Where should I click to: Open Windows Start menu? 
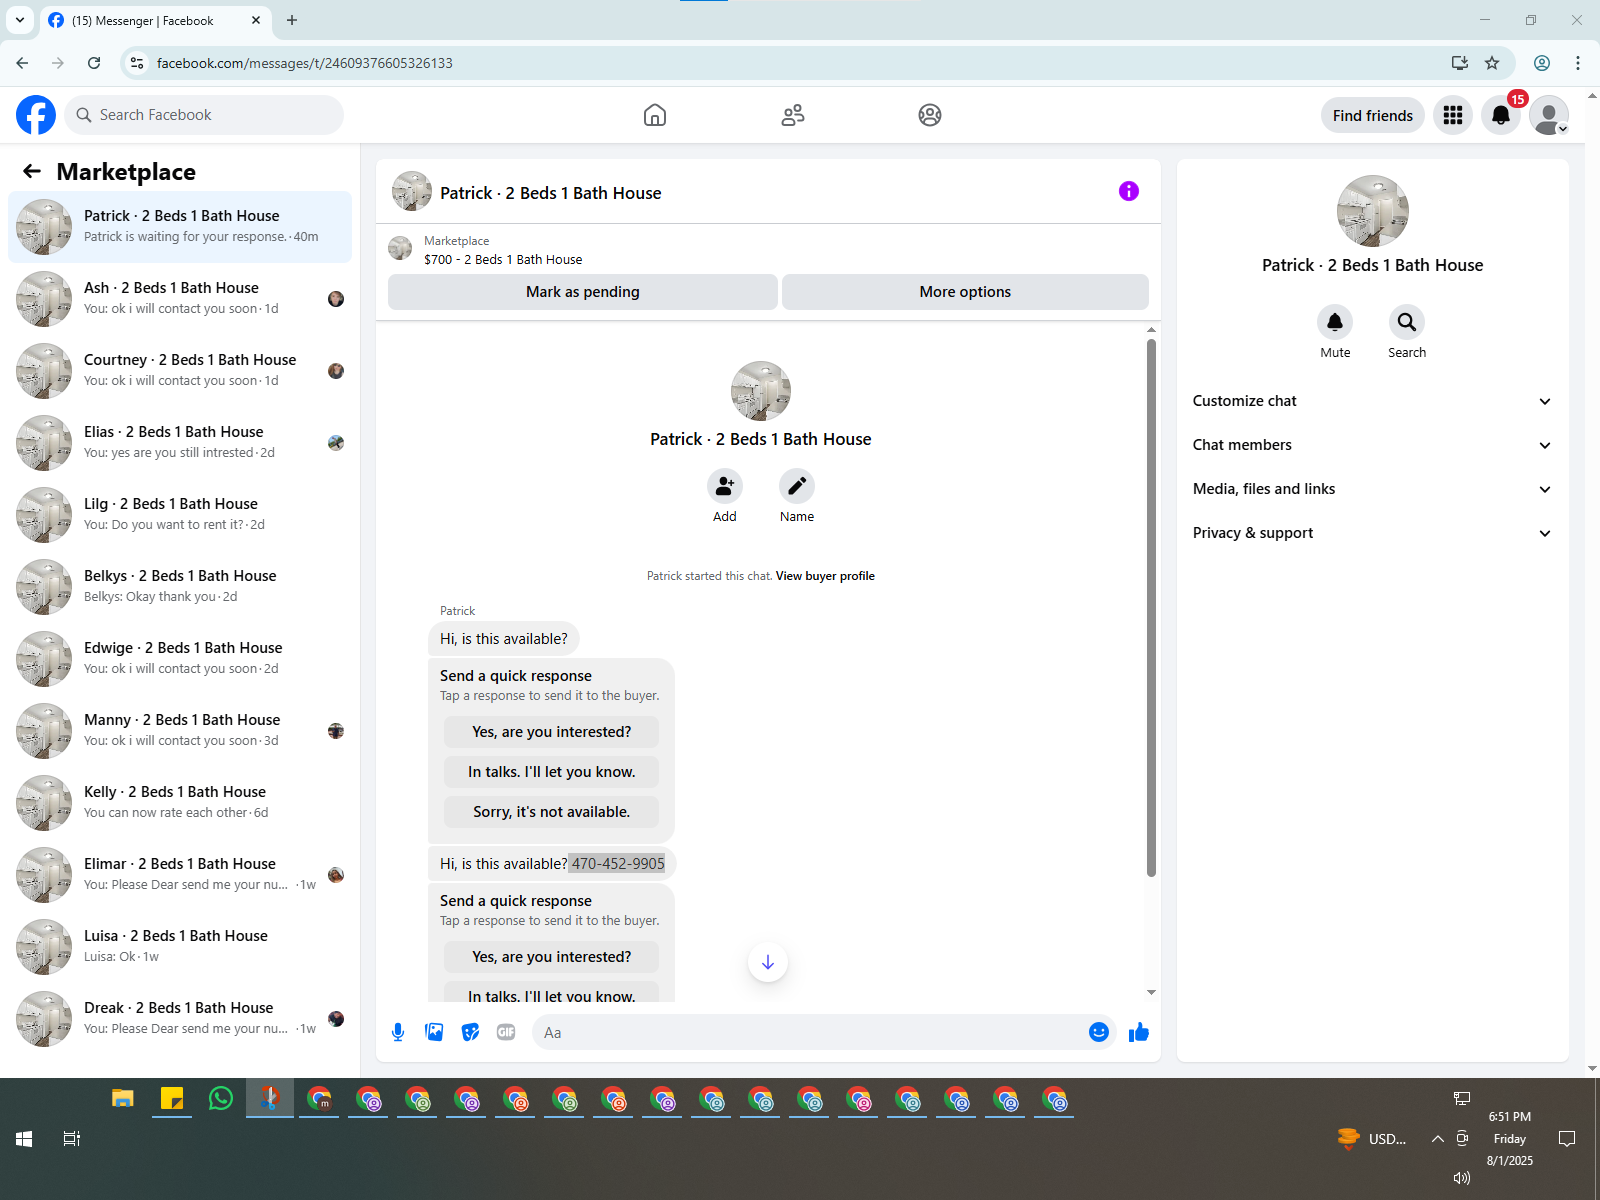point(24,1139)
